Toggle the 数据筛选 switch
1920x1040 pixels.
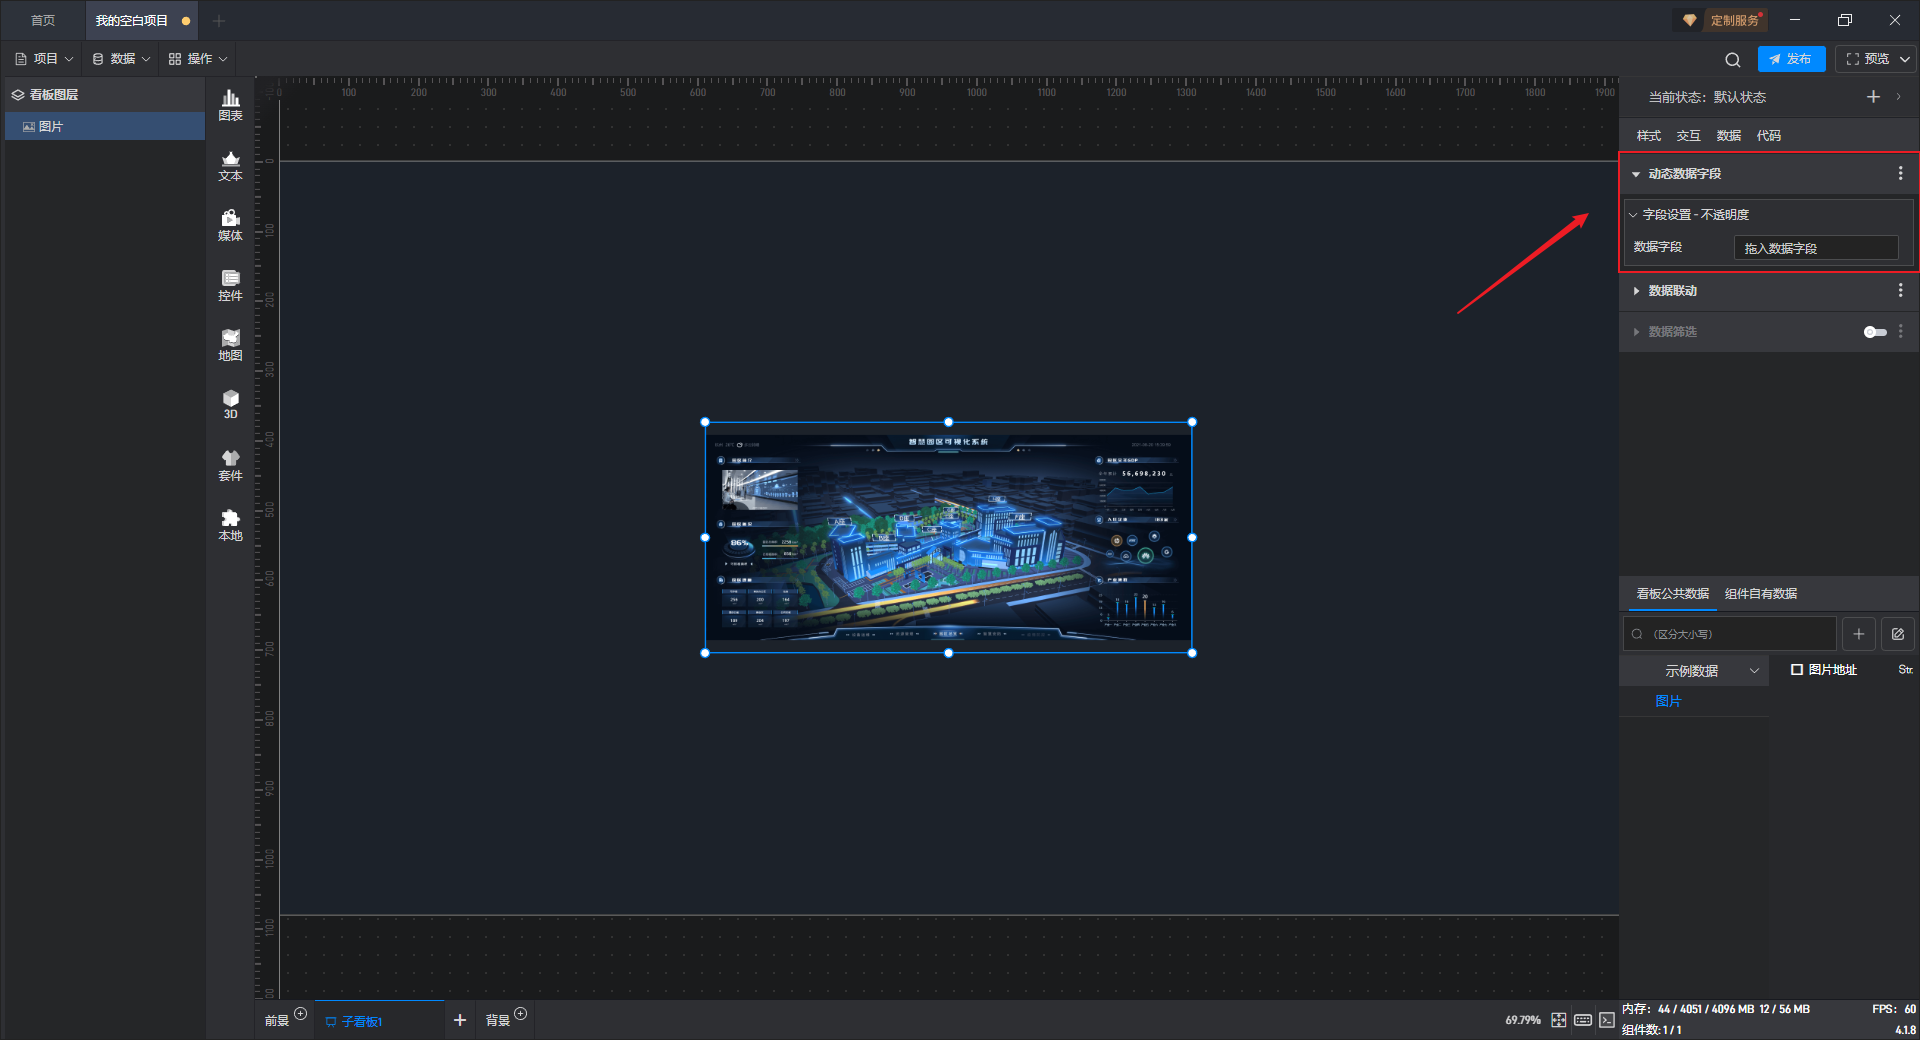tap(1875, 332)
